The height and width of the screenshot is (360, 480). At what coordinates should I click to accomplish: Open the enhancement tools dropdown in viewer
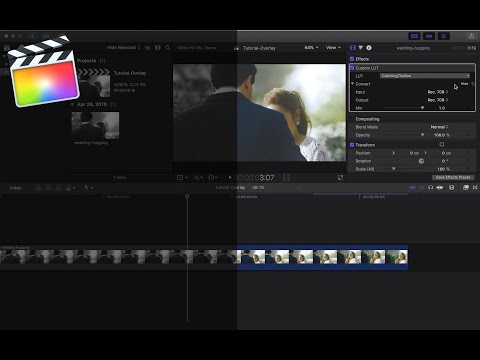198,178
